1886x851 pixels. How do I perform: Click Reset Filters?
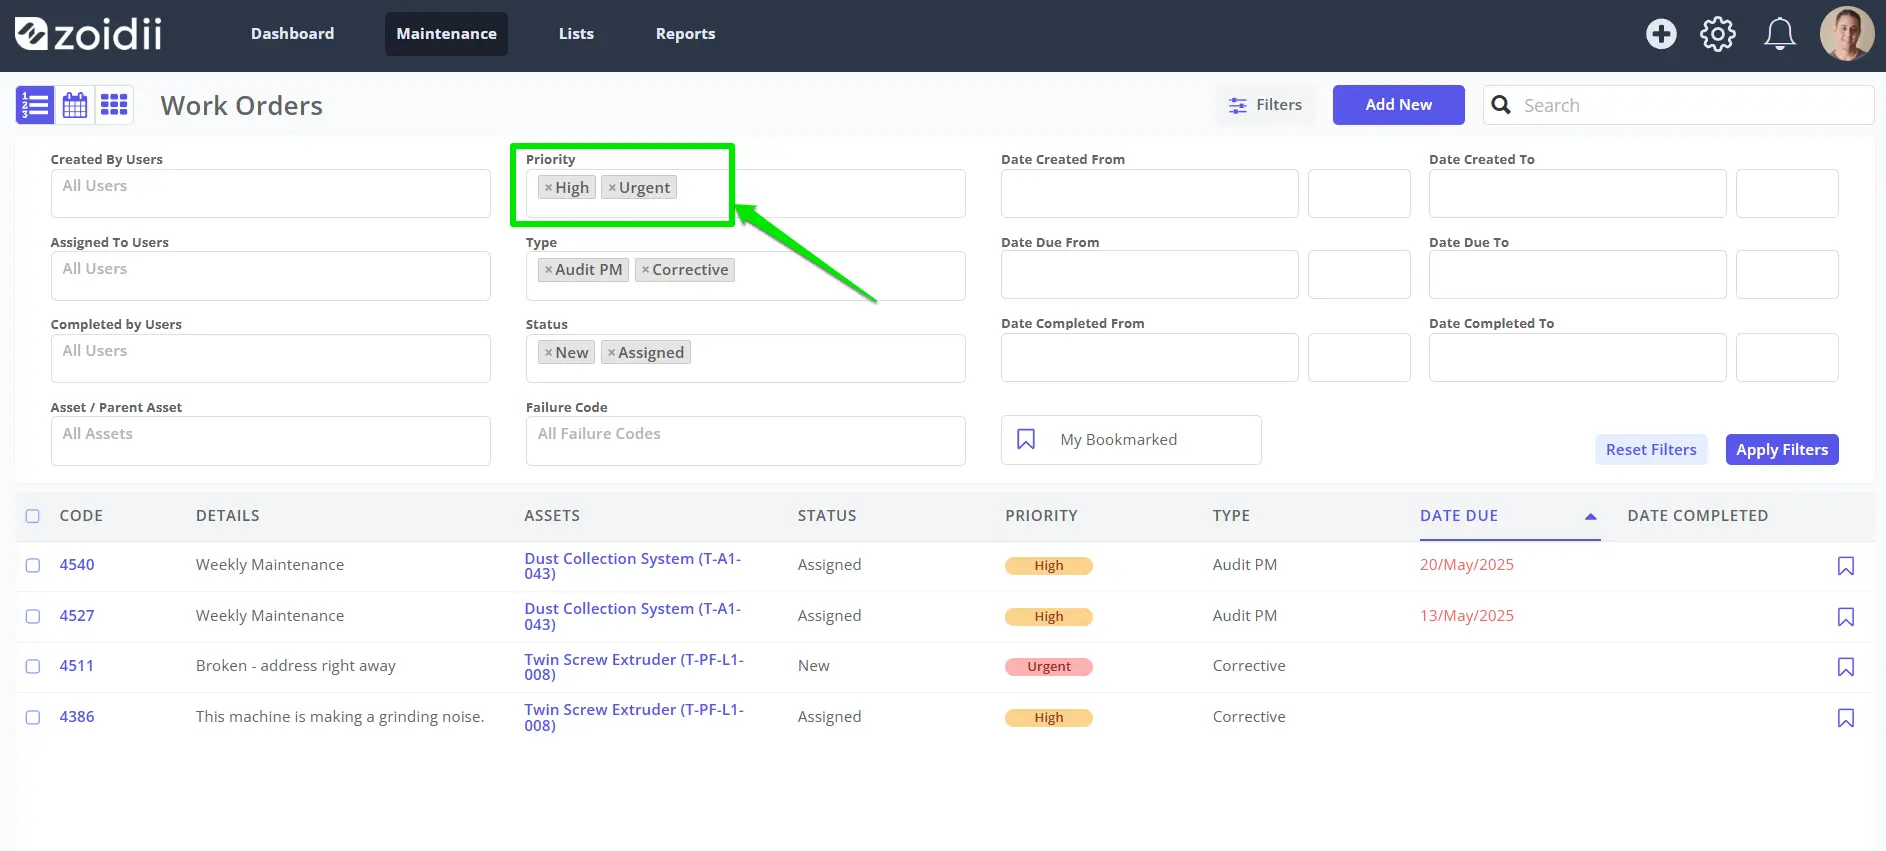click(x=1651, y=450)
